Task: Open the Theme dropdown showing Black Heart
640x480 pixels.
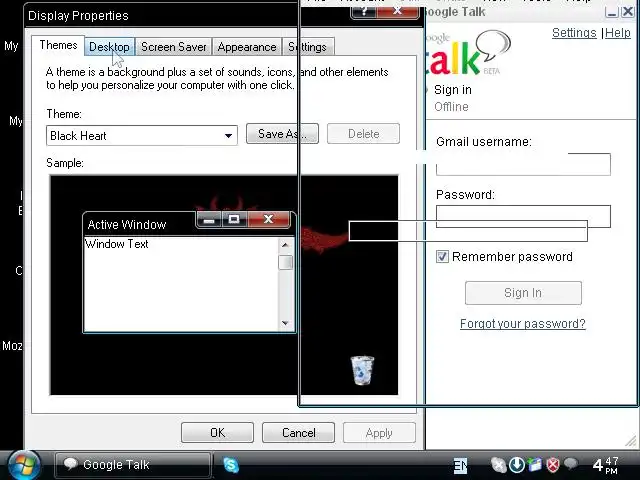Action: coord(142,136)
